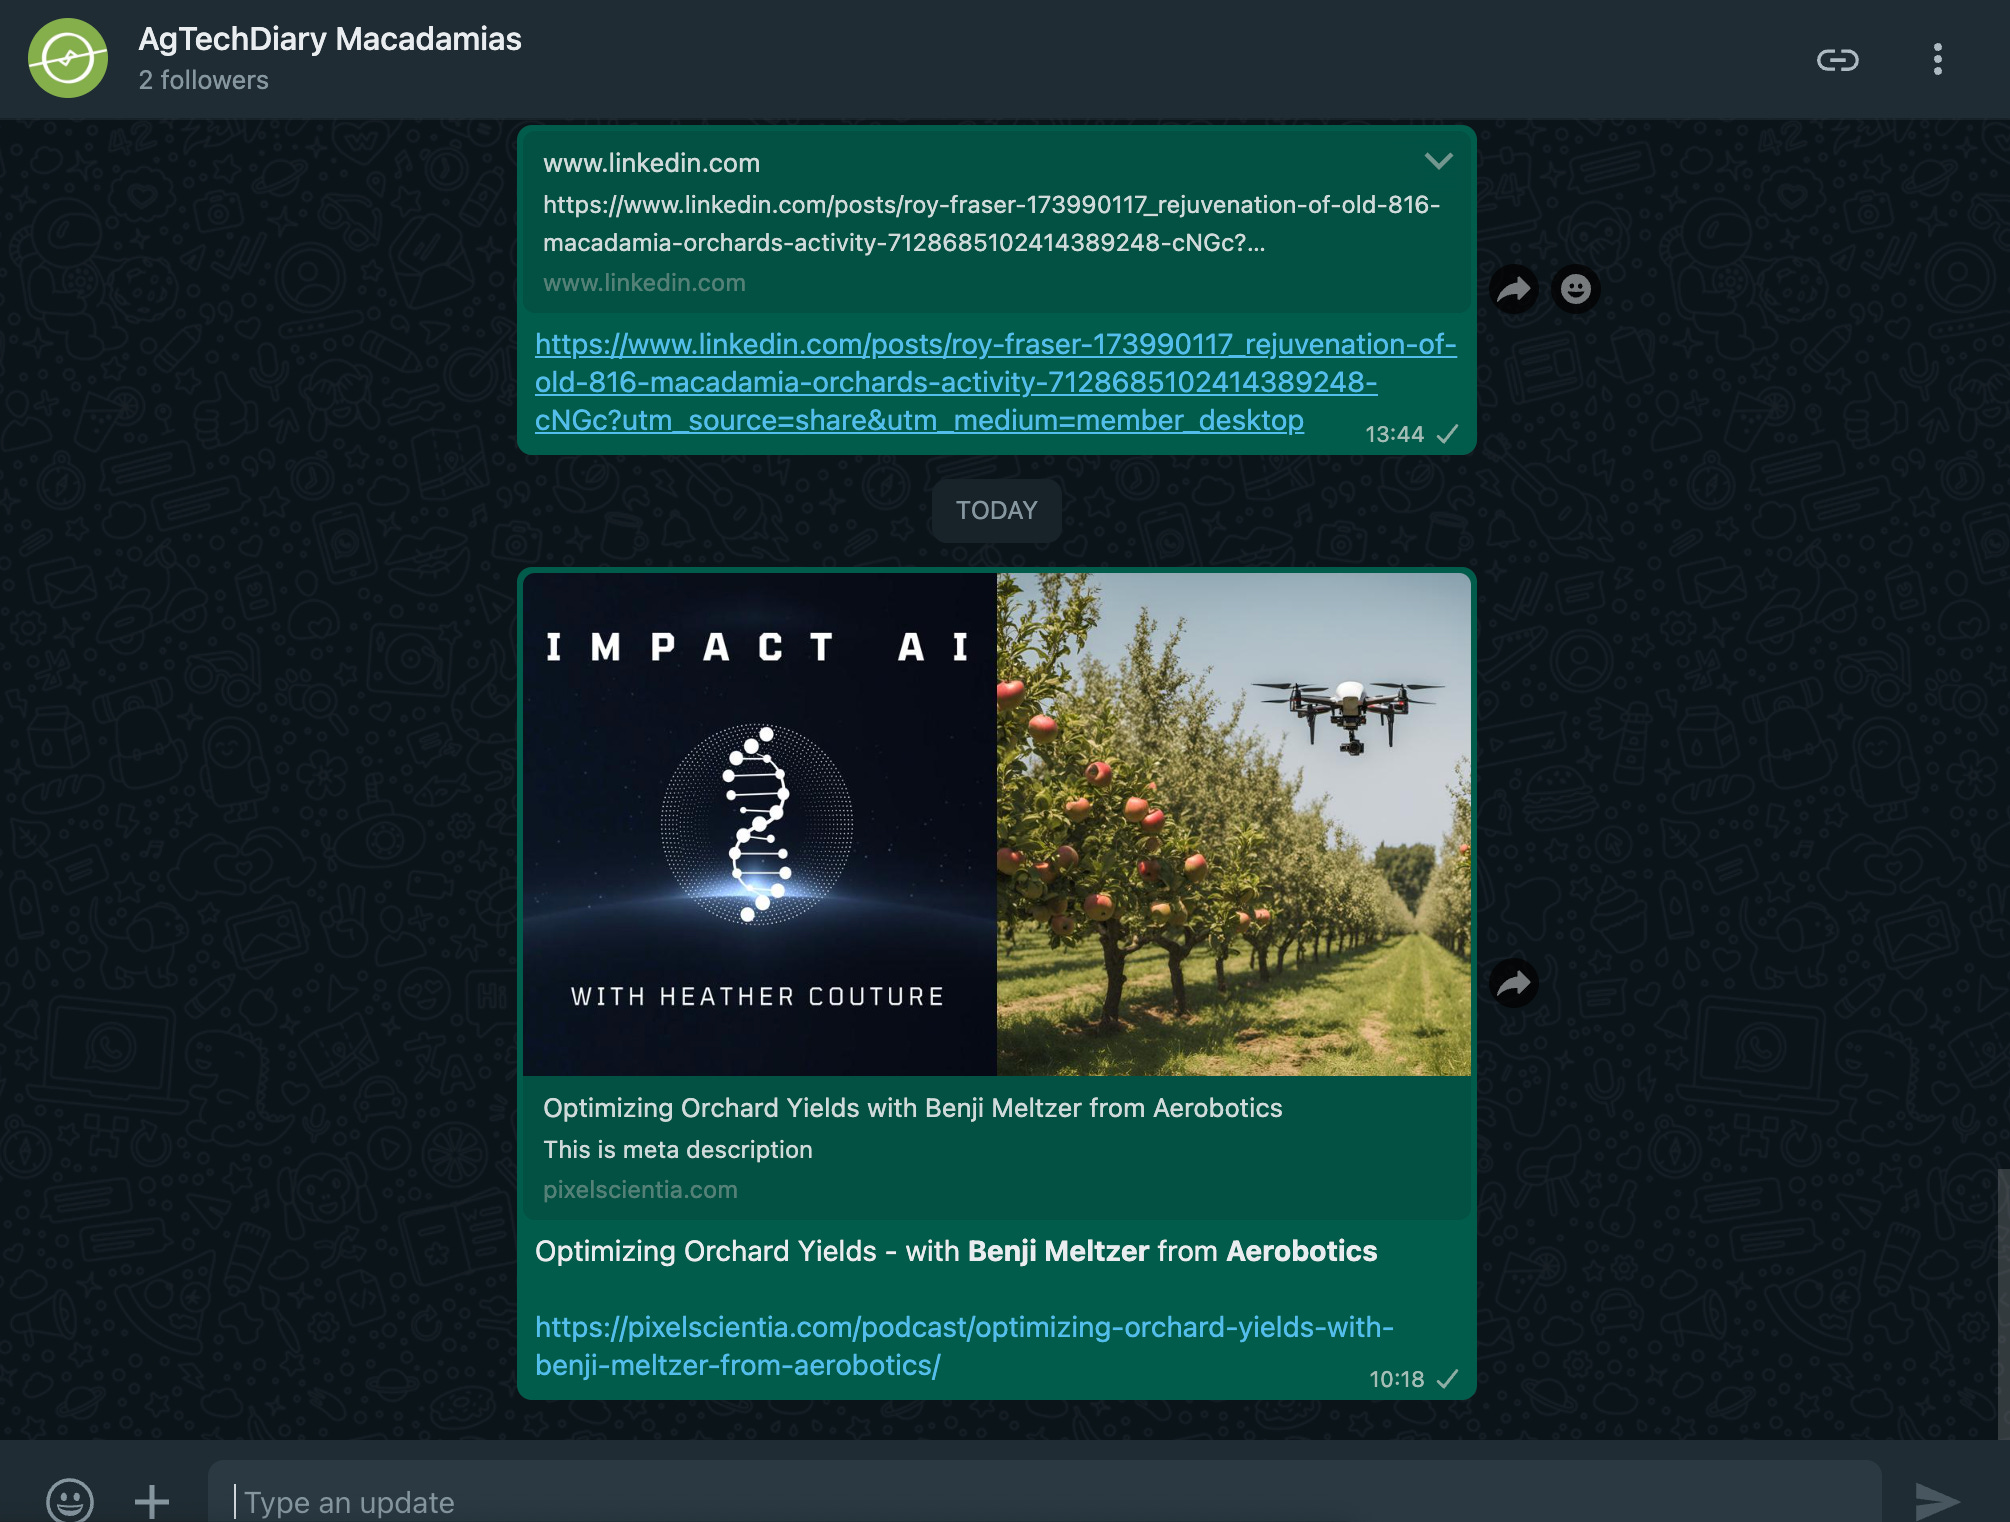Click the orchard drone preview image
The height and width of the screenshot is (1522, 2010).
[1233, 823]
